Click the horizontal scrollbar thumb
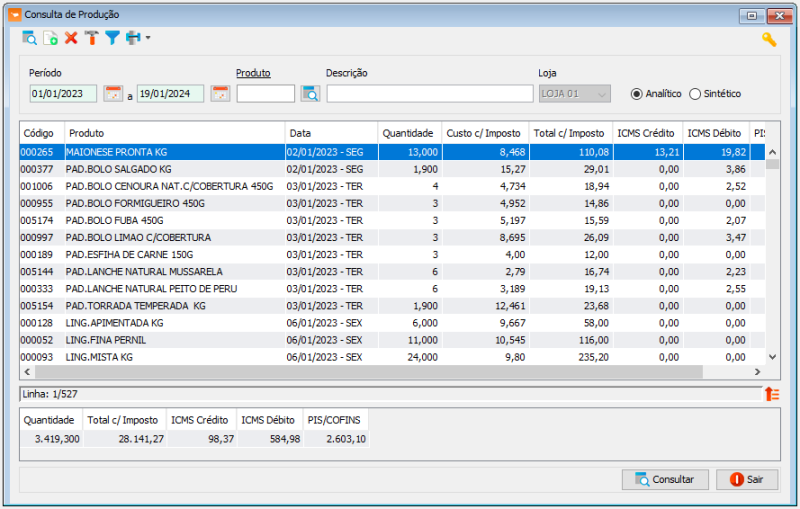This screenshot has height=509, width=800. click(368, 372)
